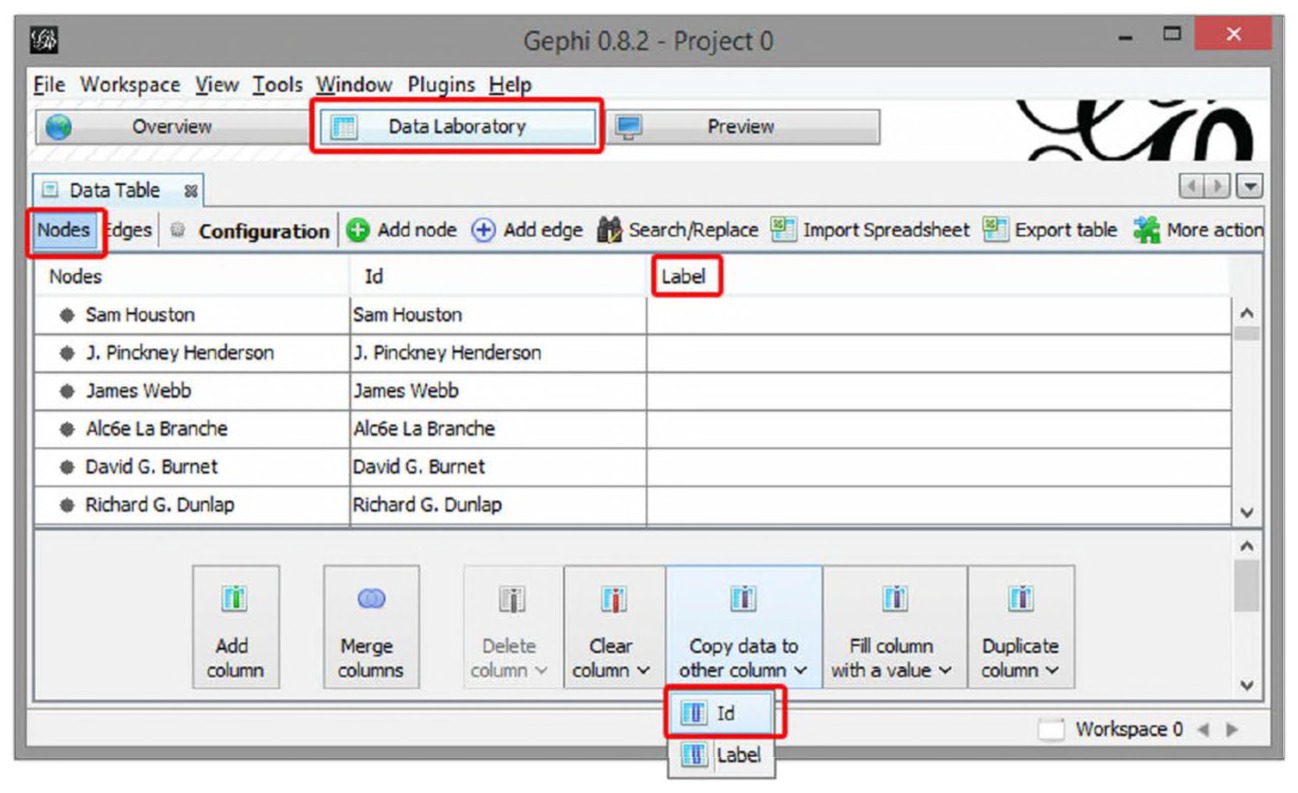Viewport: 1298px width, 793px height.
Task: Sort by the Id column header
Action: point(498,277)
